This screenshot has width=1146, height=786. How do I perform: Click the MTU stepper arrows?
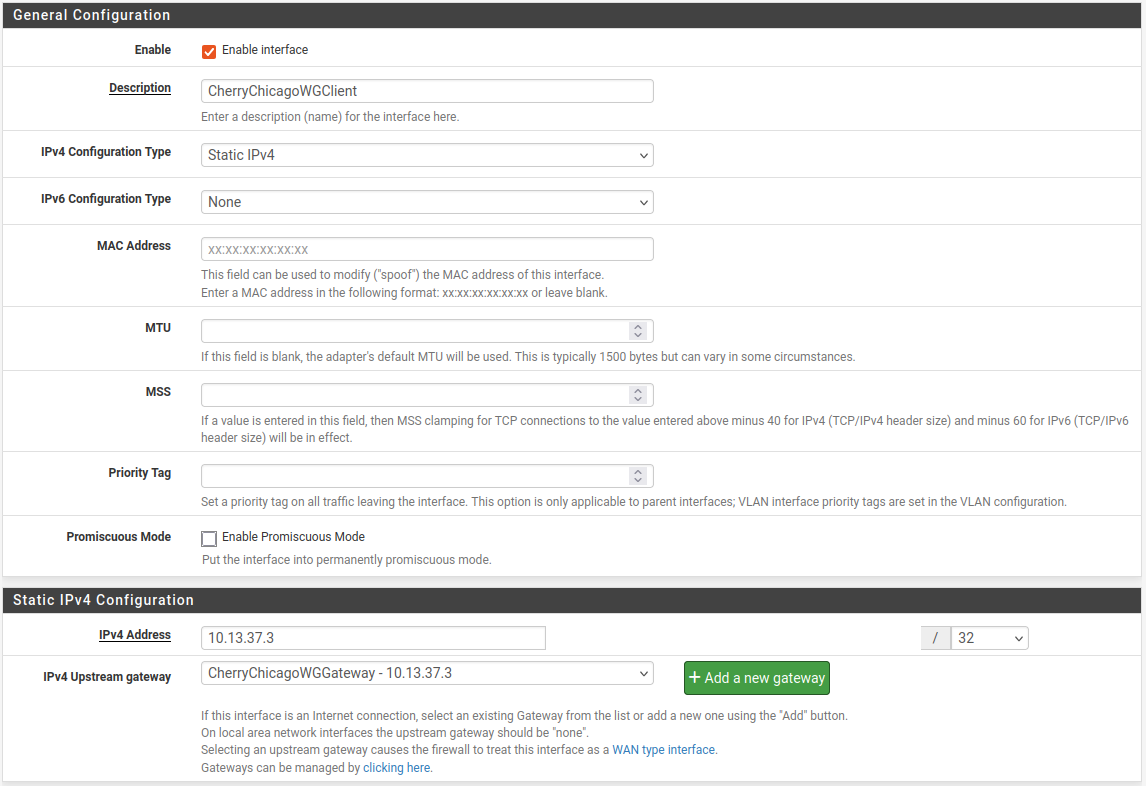638,331
